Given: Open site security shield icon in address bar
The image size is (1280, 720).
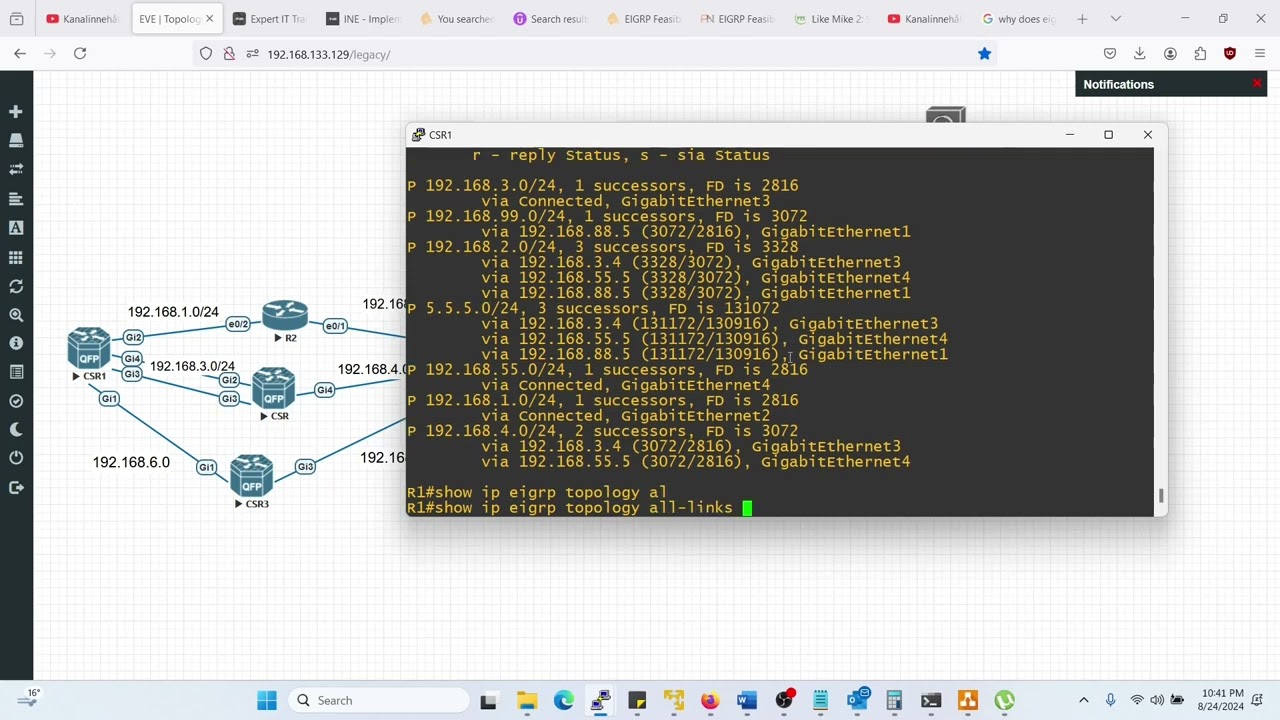Looking at the screenshot, I should (206, 54).
